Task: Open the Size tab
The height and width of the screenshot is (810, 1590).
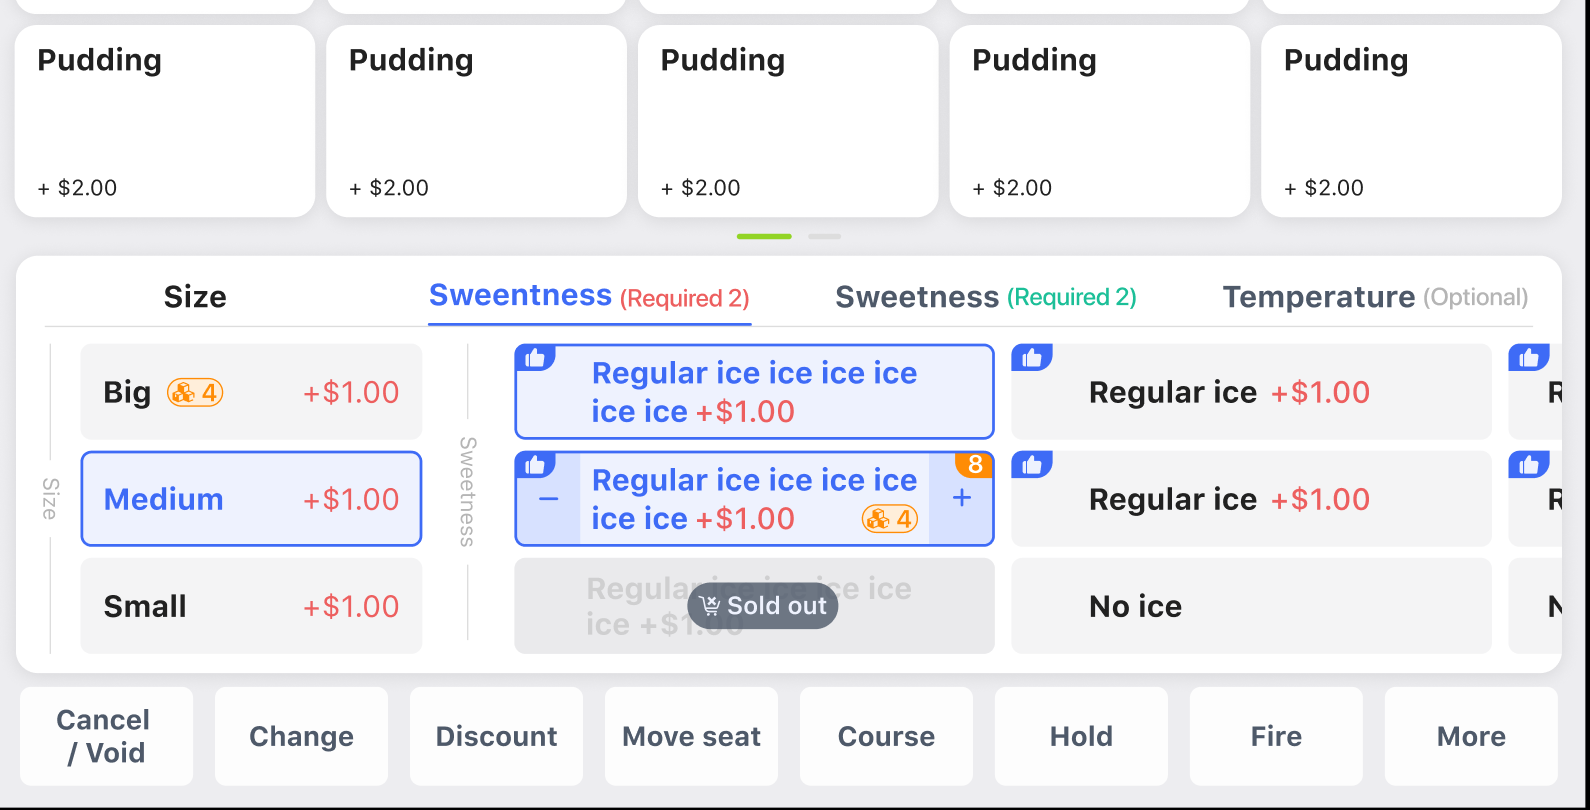Action: [195, 297]
